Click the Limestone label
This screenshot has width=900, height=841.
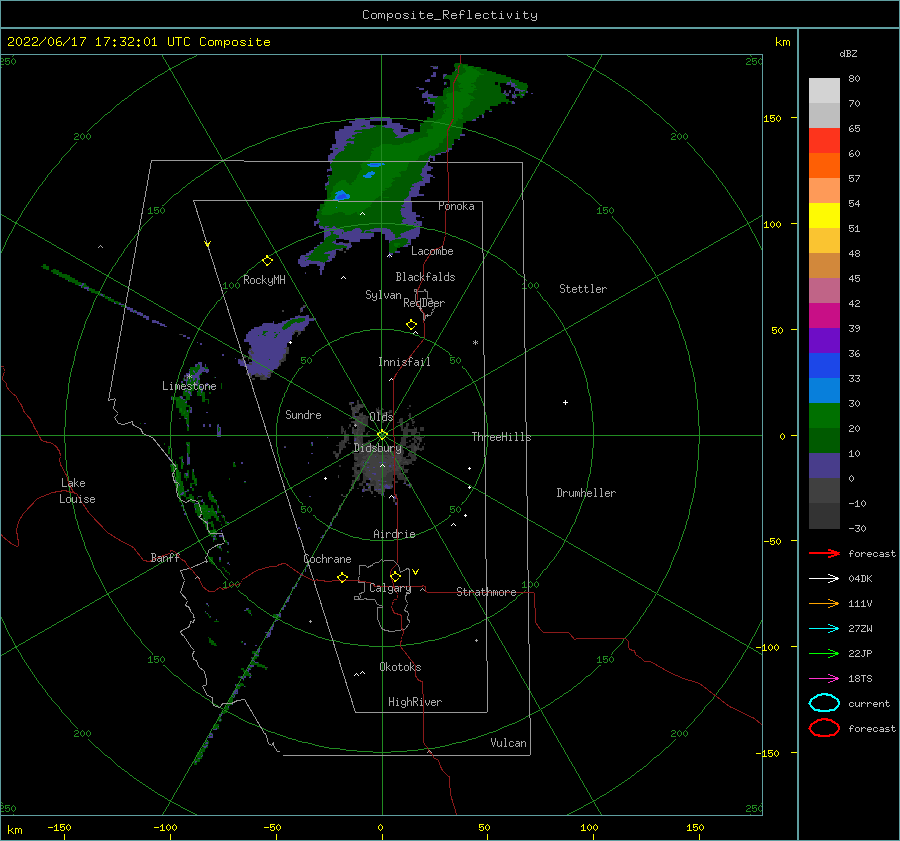pos(189,386)
